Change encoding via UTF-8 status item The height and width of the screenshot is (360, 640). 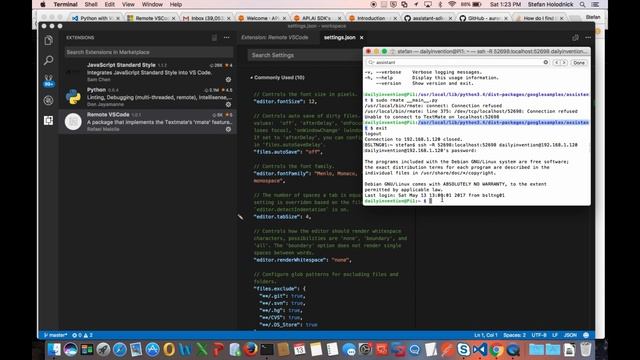[x=539, y=335]
